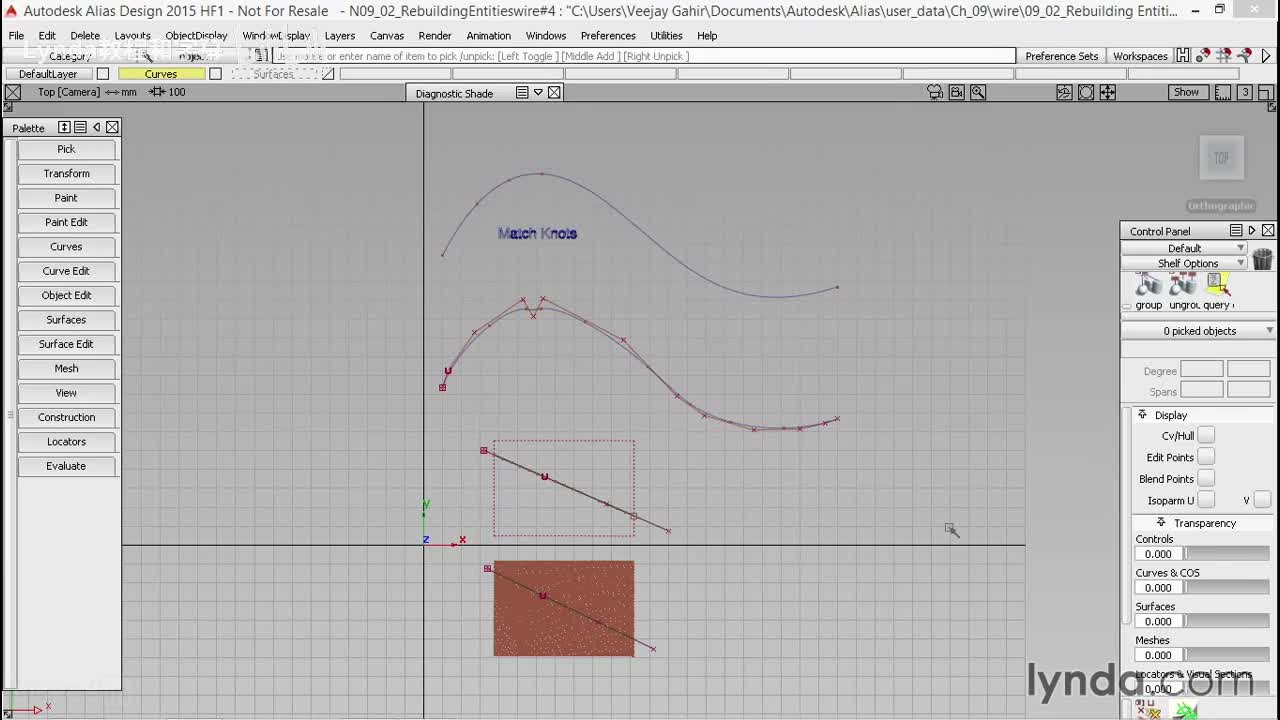This screenshot has width=1280, height=720.
Task: Adjust the Curves & COS transparency slider
Action: 1227,588
